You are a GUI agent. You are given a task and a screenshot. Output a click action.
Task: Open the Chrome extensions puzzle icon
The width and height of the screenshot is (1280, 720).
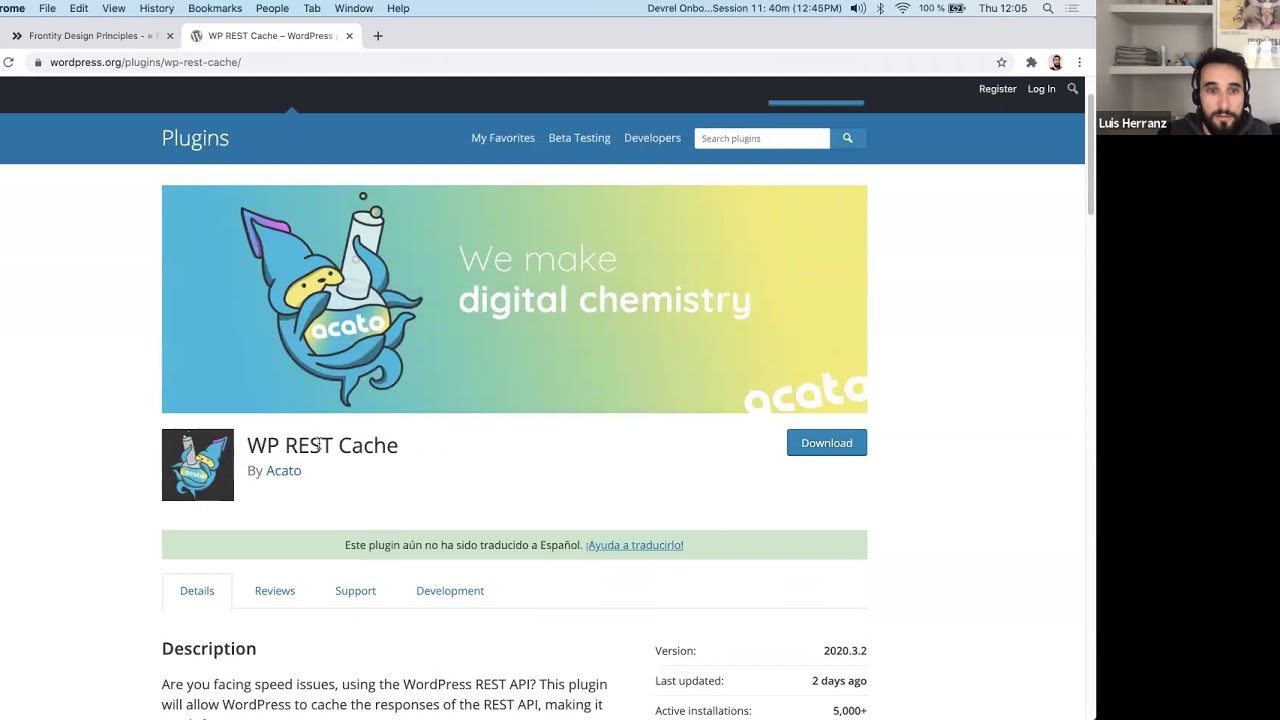1031,62
